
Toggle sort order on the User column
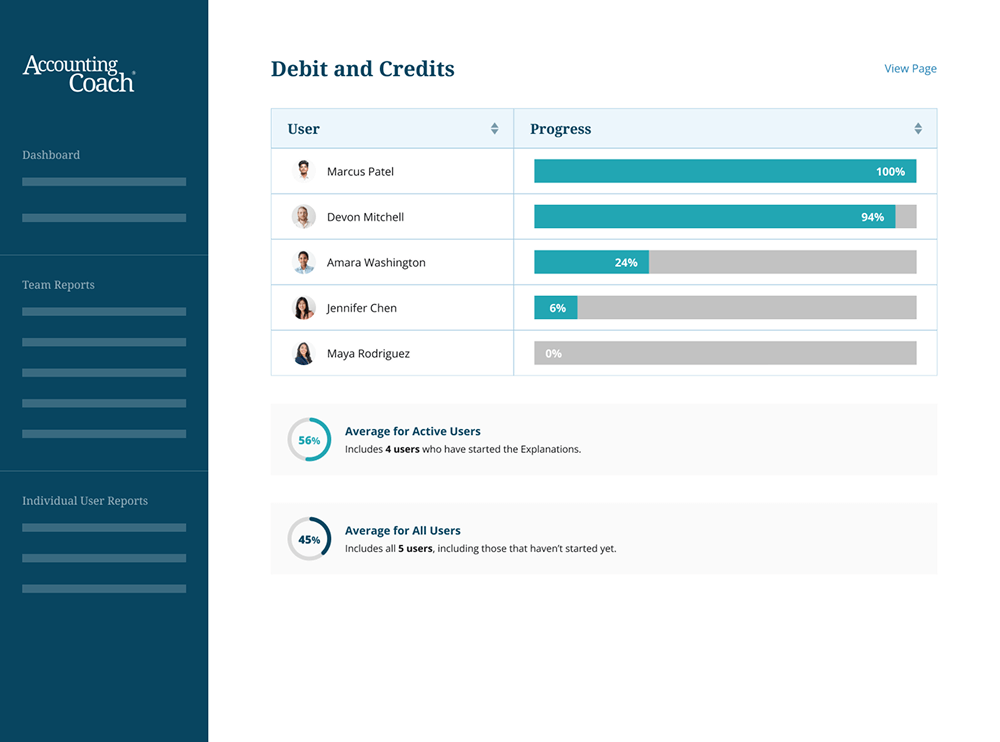tap(494, 128)
